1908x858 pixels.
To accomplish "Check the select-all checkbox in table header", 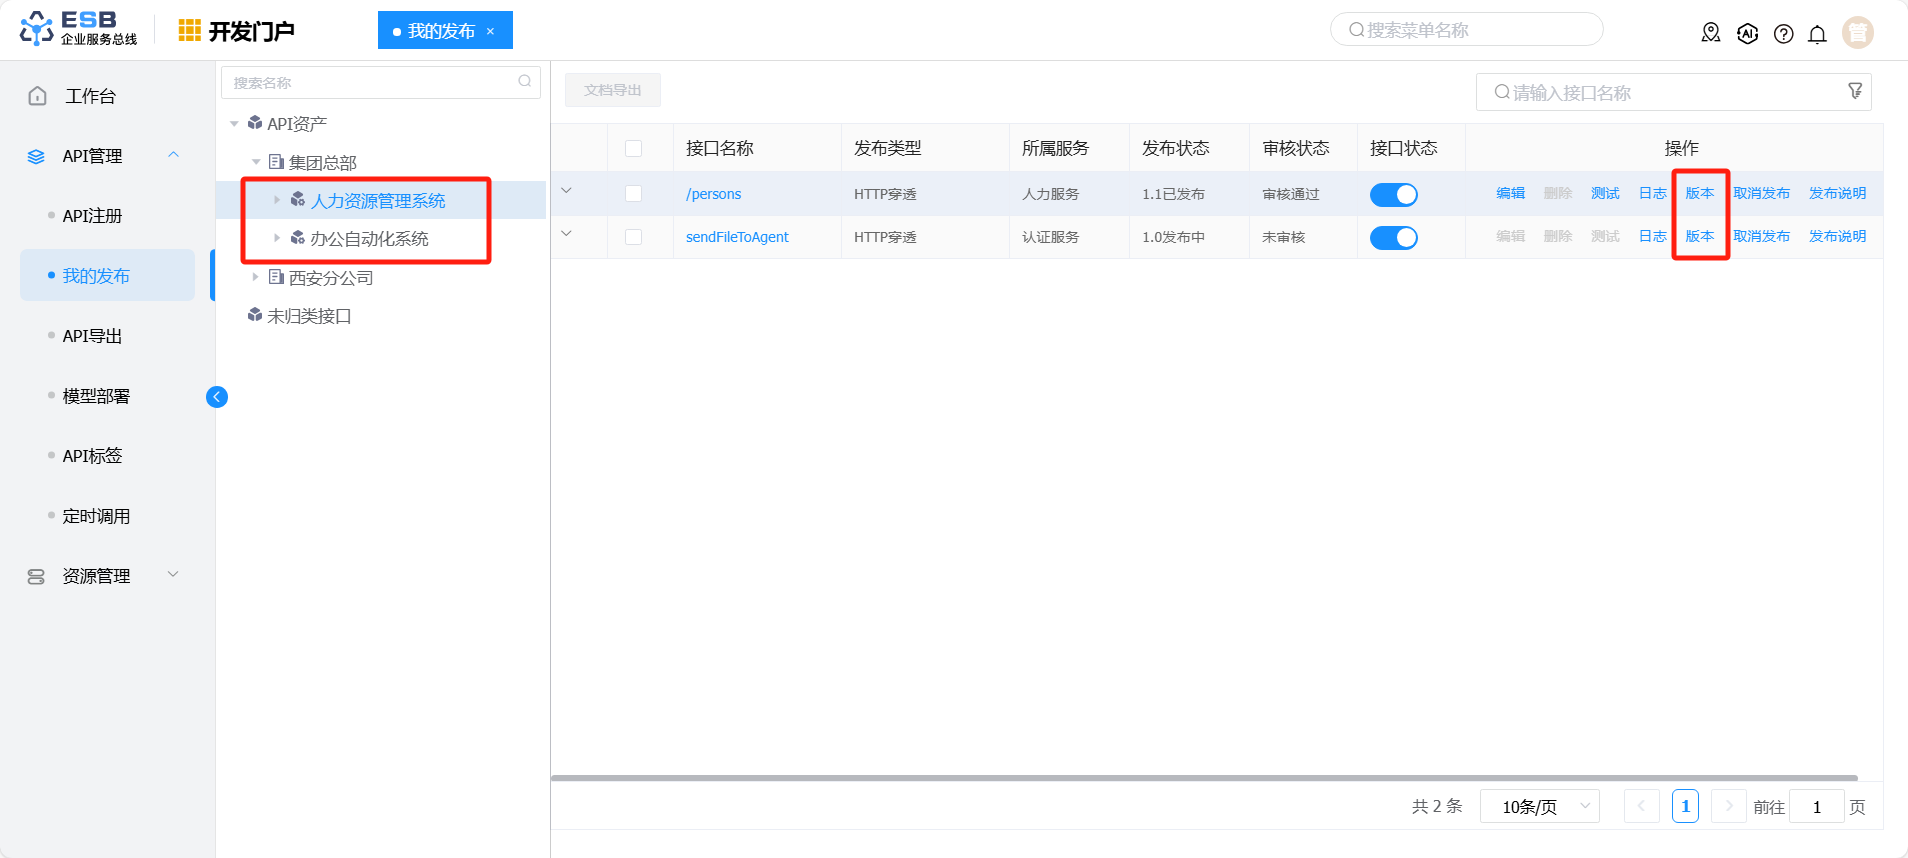I will 633,149.
